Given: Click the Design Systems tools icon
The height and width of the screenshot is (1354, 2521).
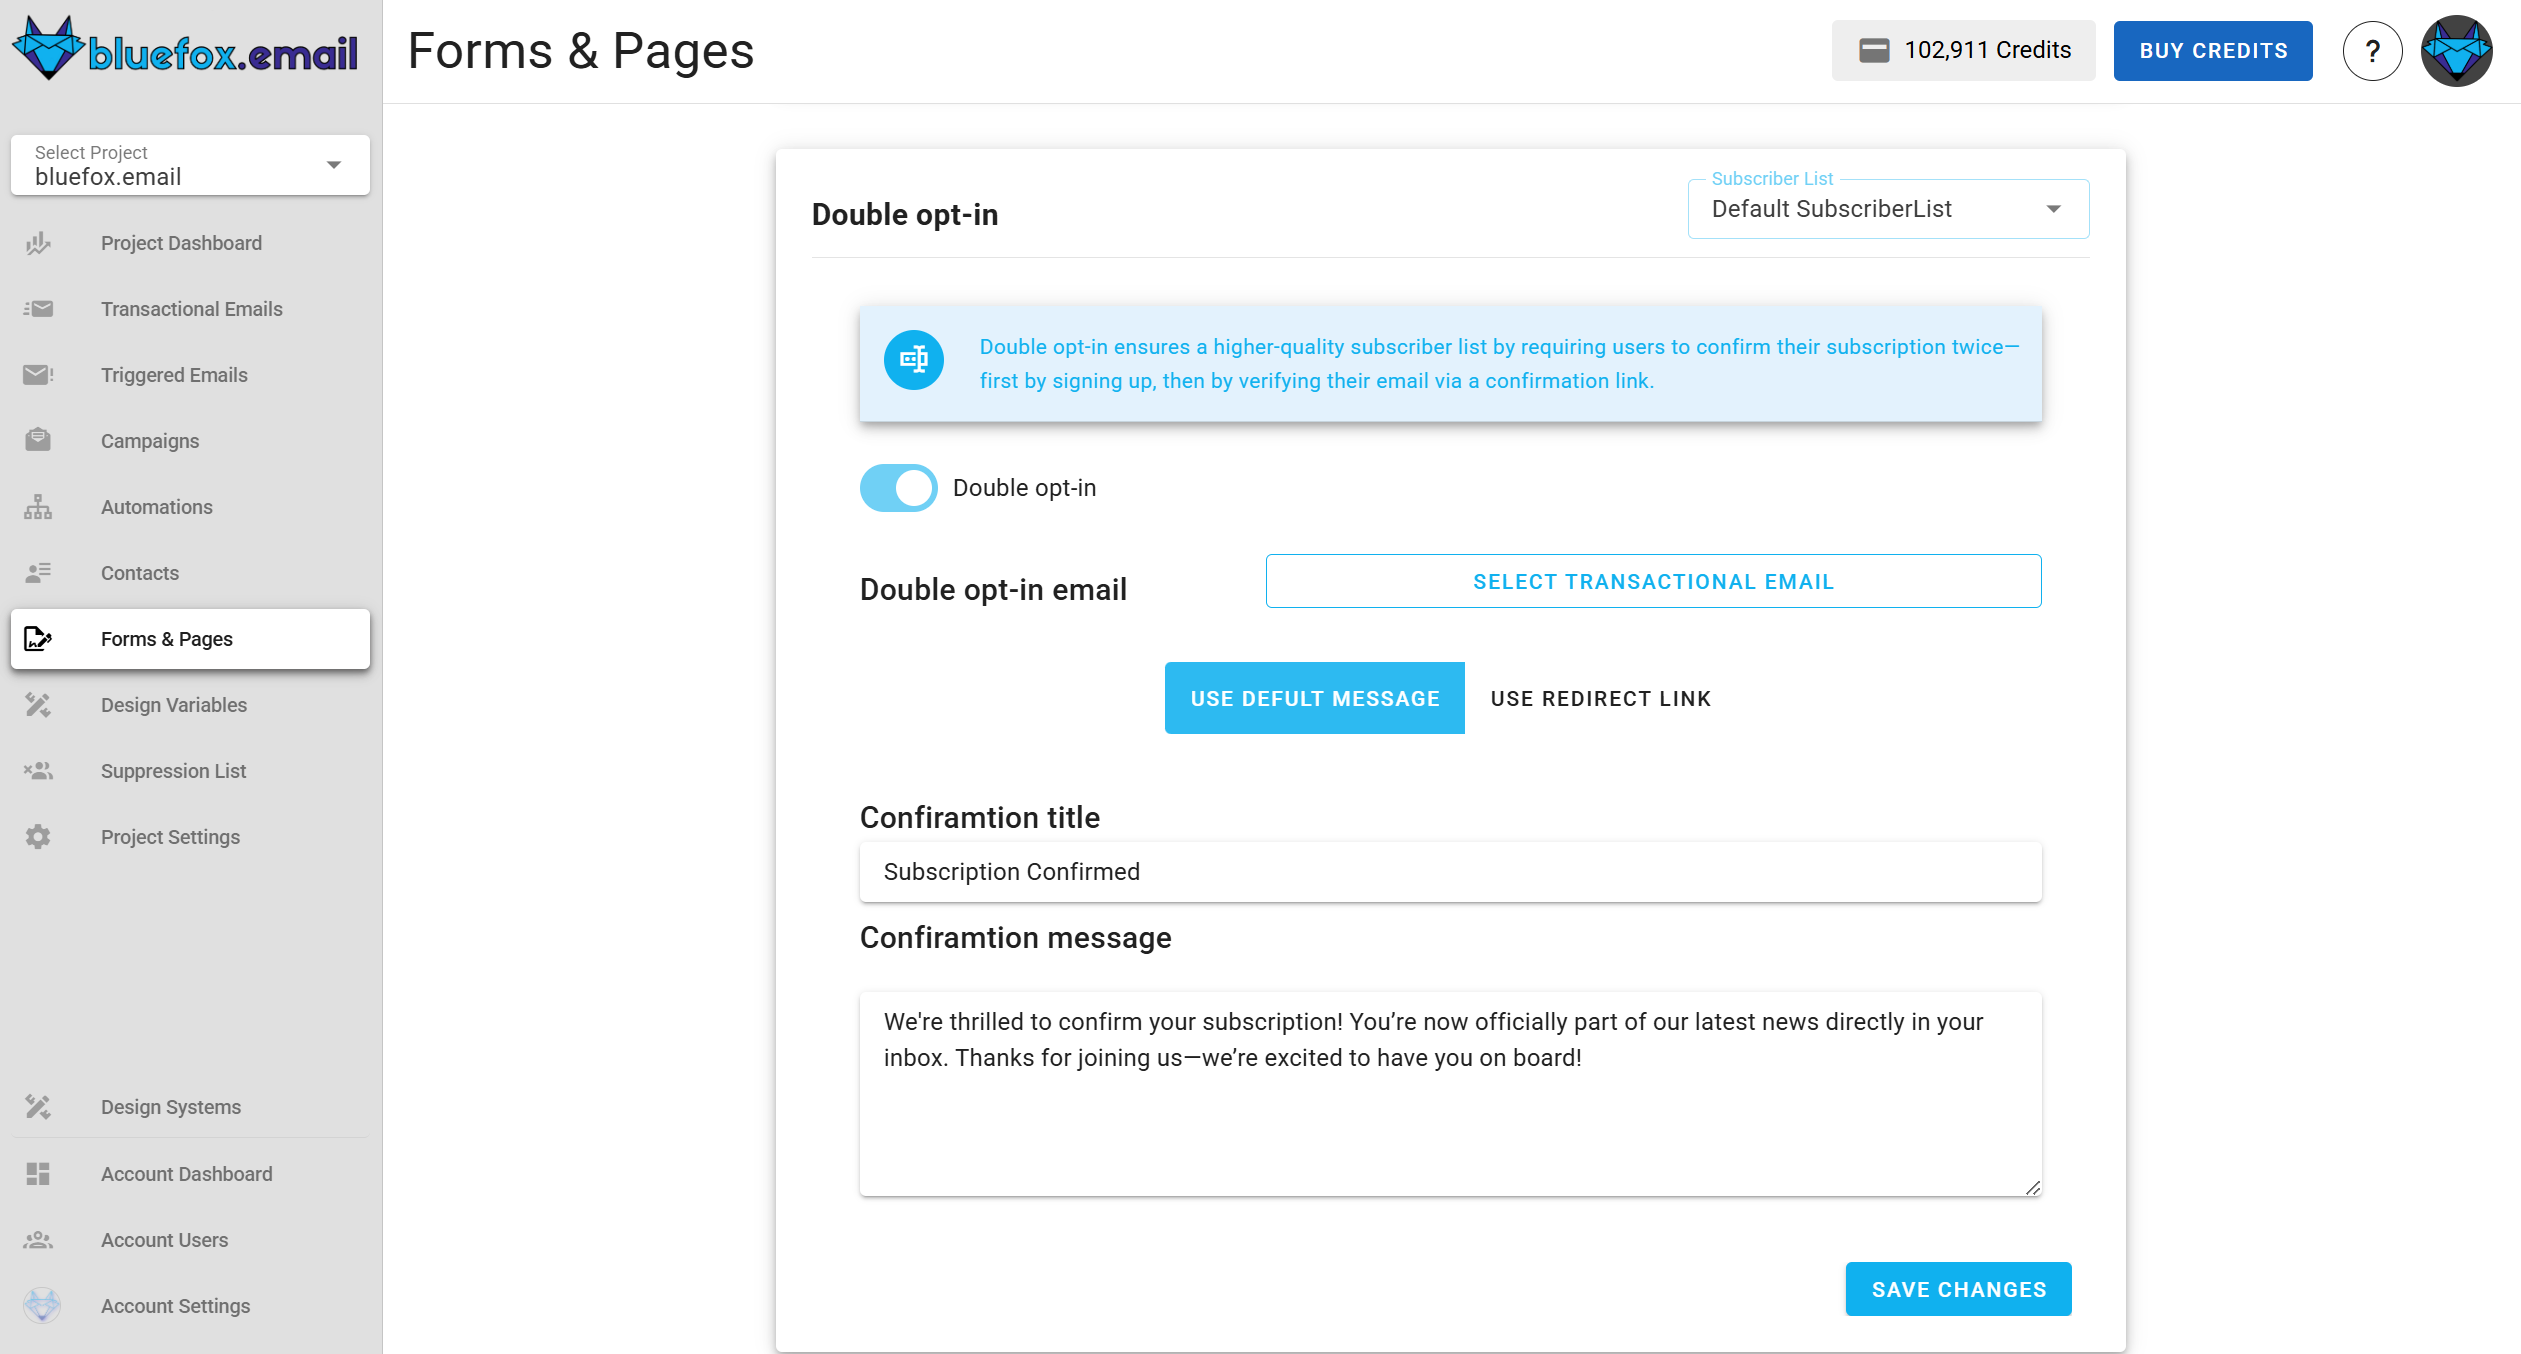Looking at the screenshot, I should tap(38, 1107).
